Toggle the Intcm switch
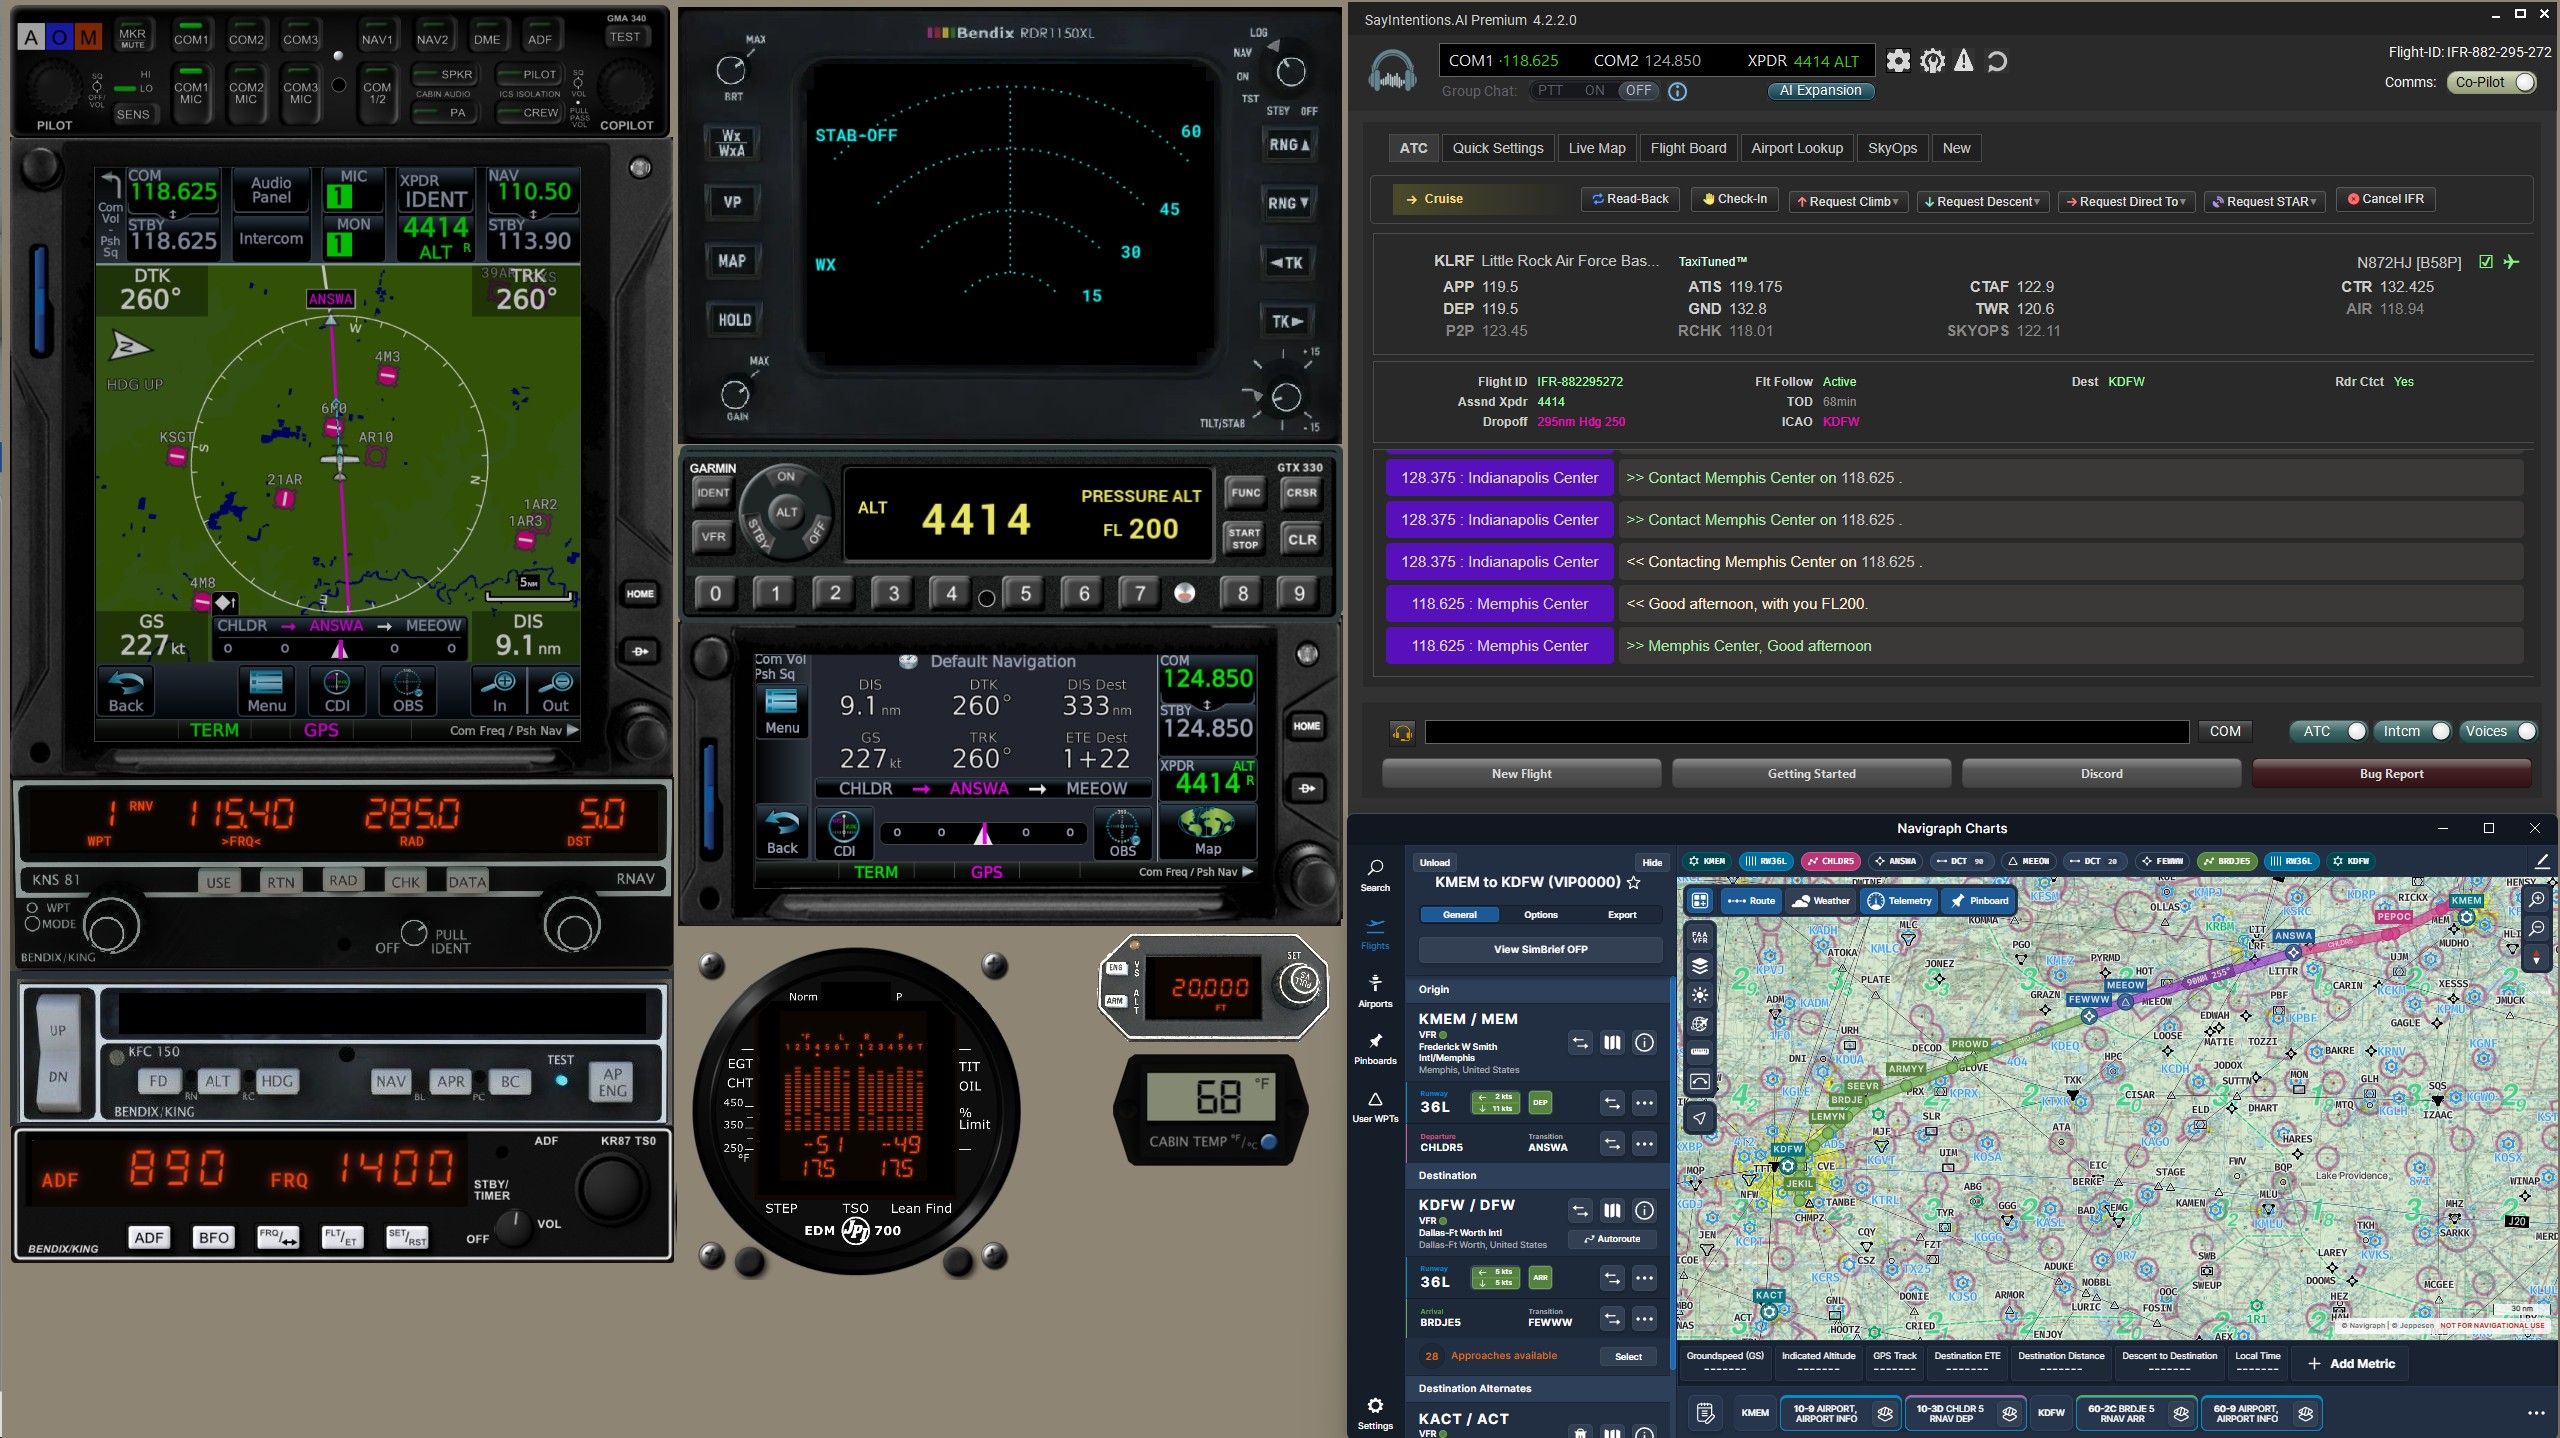This screenshot has width=2560, height=1438. pyautogui.click(x=2415, y=731)
